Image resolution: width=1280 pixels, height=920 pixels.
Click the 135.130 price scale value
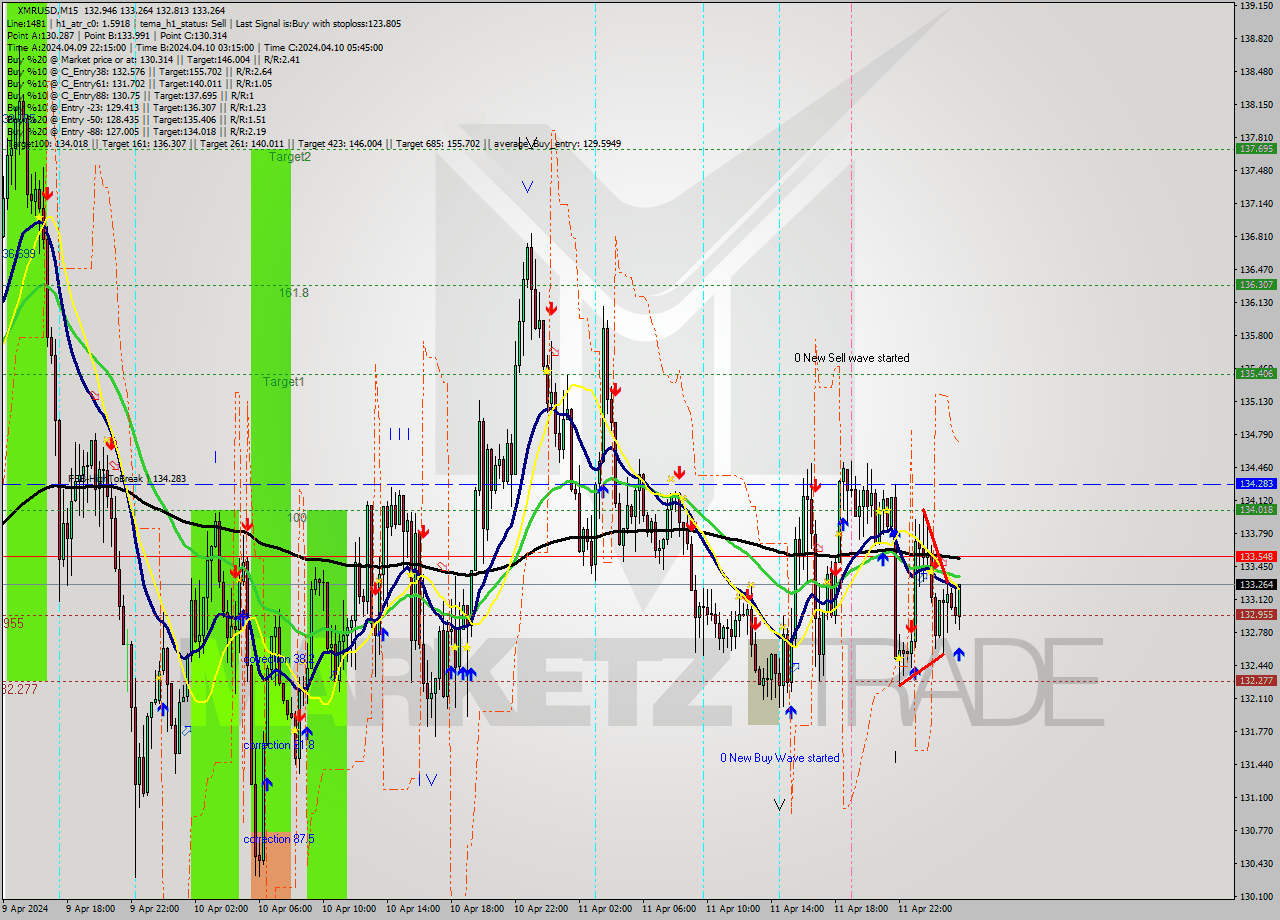(x=1256, y=401)
